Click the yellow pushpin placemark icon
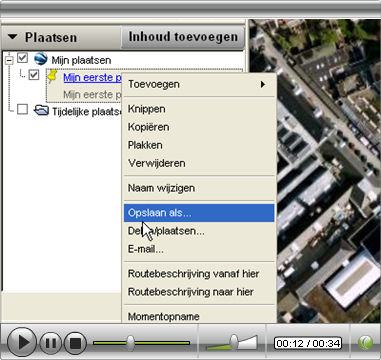 [52, 76]
